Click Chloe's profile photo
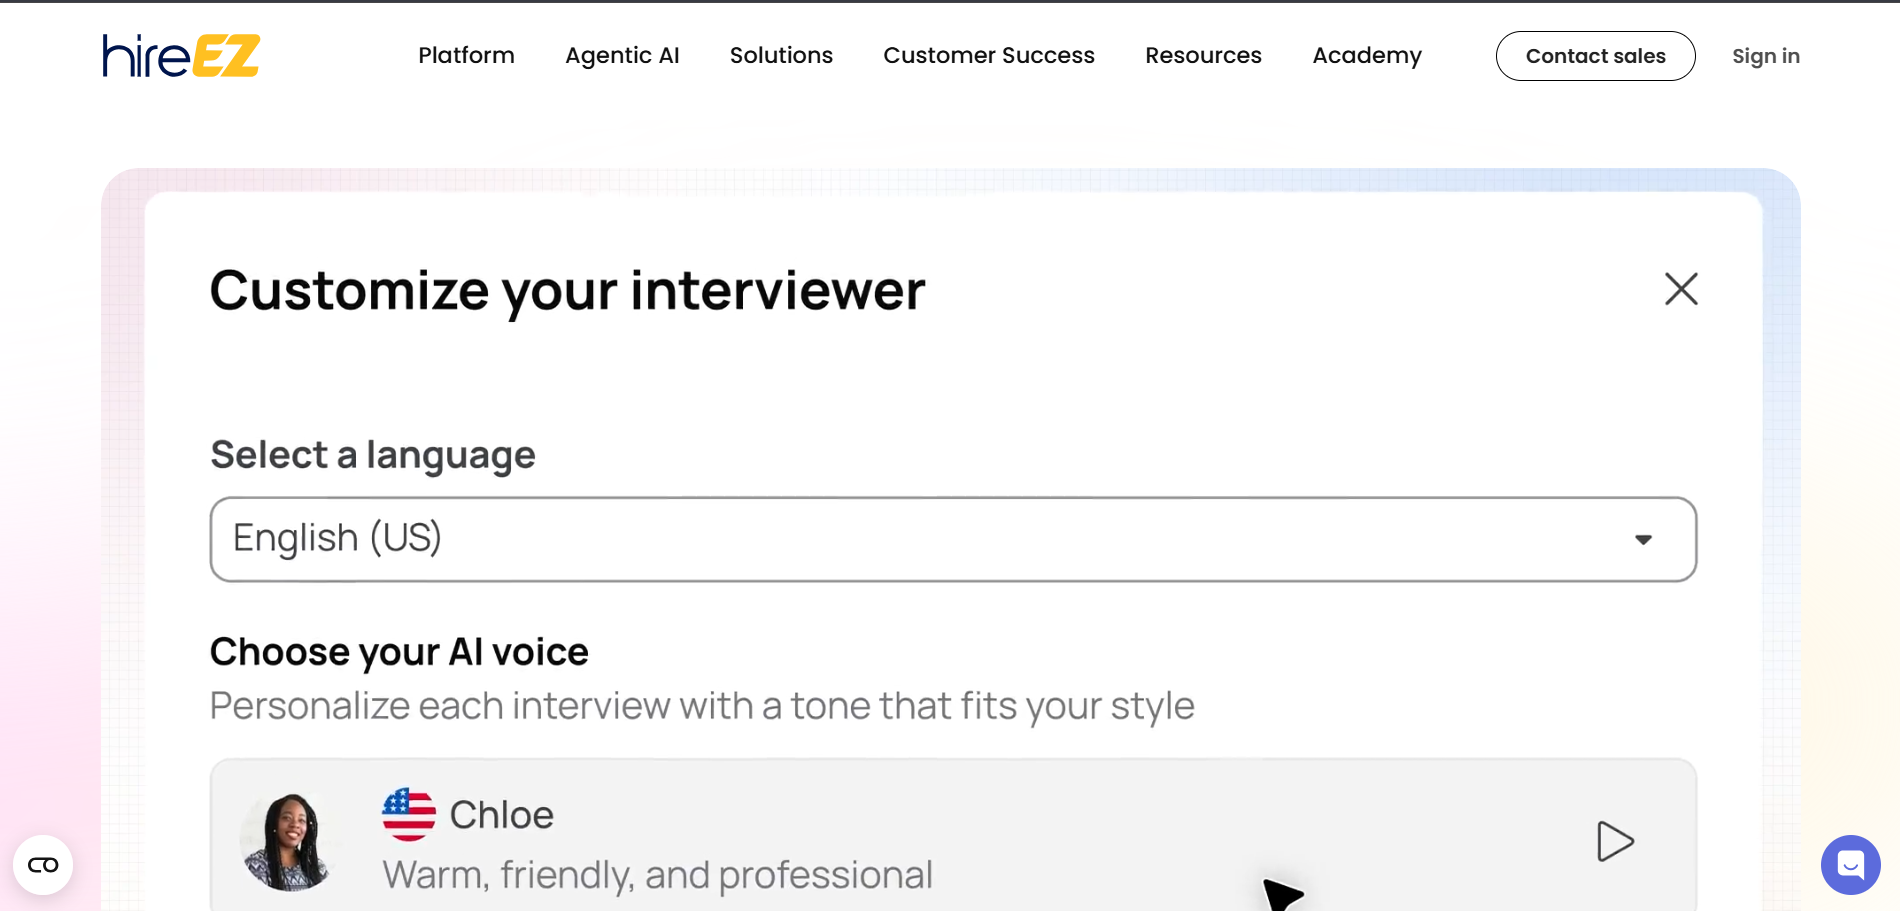The width and height of the screenshot is (1900, 911). (289, 840)
